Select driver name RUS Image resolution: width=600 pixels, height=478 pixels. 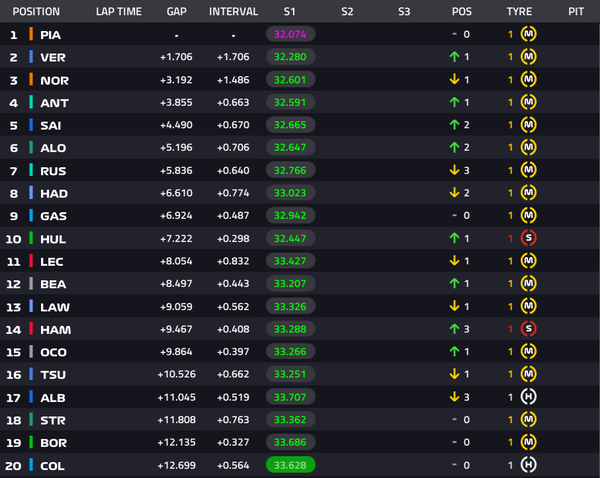click(x=53, y=171)
